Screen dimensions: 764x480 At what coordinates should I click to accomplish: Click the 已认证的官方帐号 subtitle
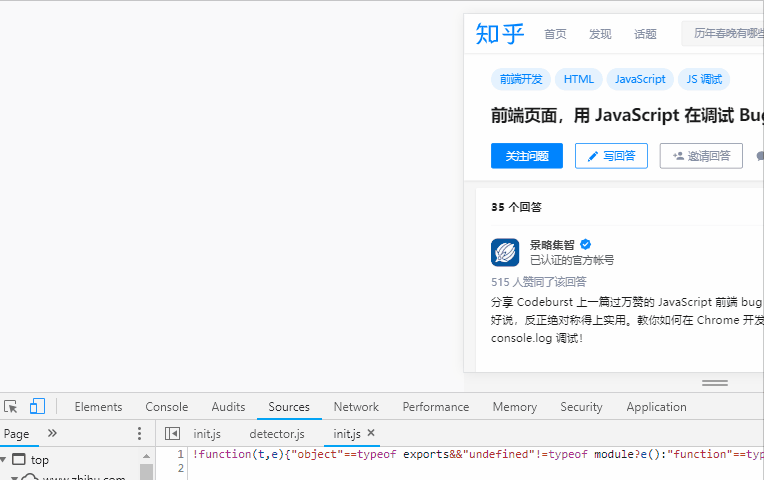(x=572, y=260)
